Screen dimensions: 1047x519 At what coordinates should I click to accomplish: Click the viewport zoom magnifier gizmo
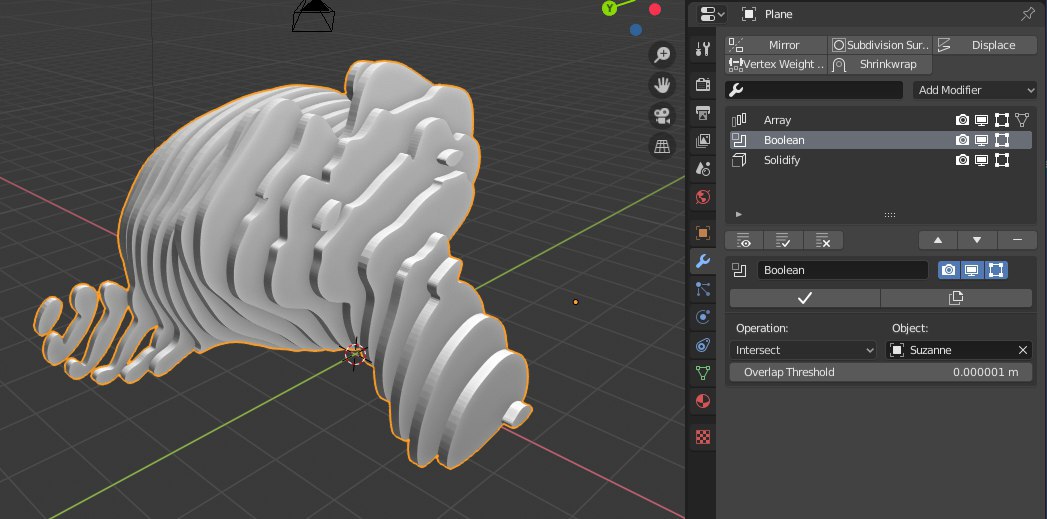pyautogui.click(x=662, y=55)
